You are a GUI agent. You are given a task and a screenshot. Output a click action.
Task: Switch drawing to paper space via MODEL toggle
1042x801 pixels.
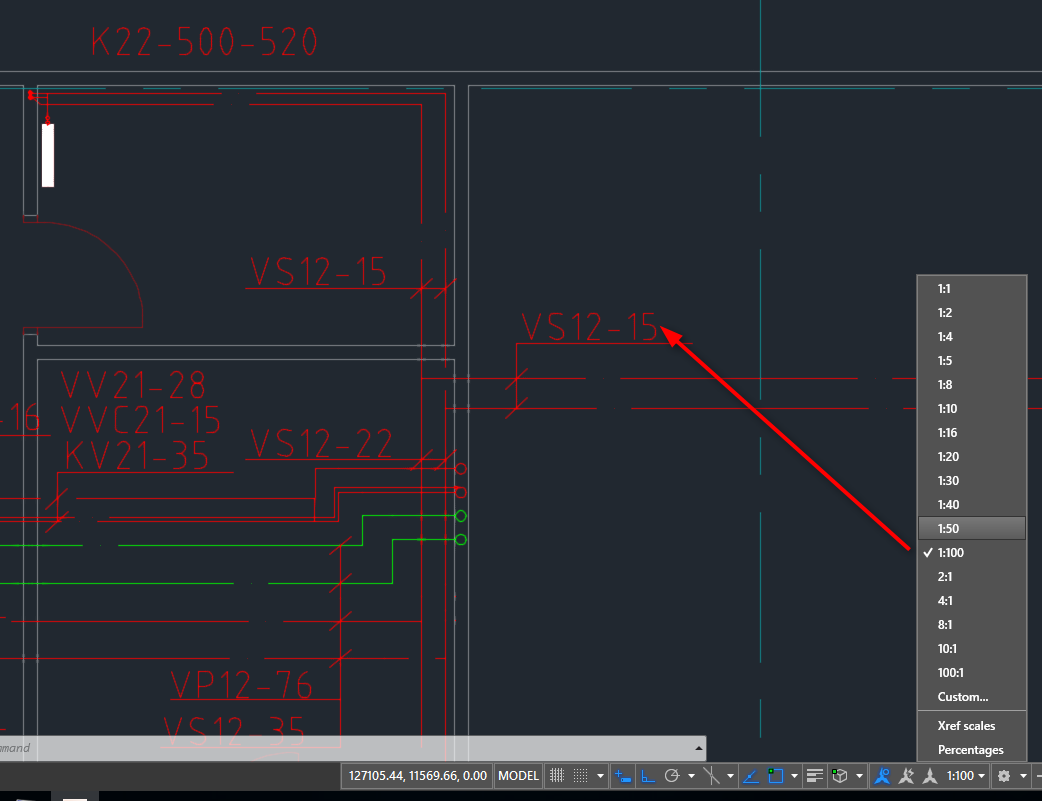click(x=518, y=775)
